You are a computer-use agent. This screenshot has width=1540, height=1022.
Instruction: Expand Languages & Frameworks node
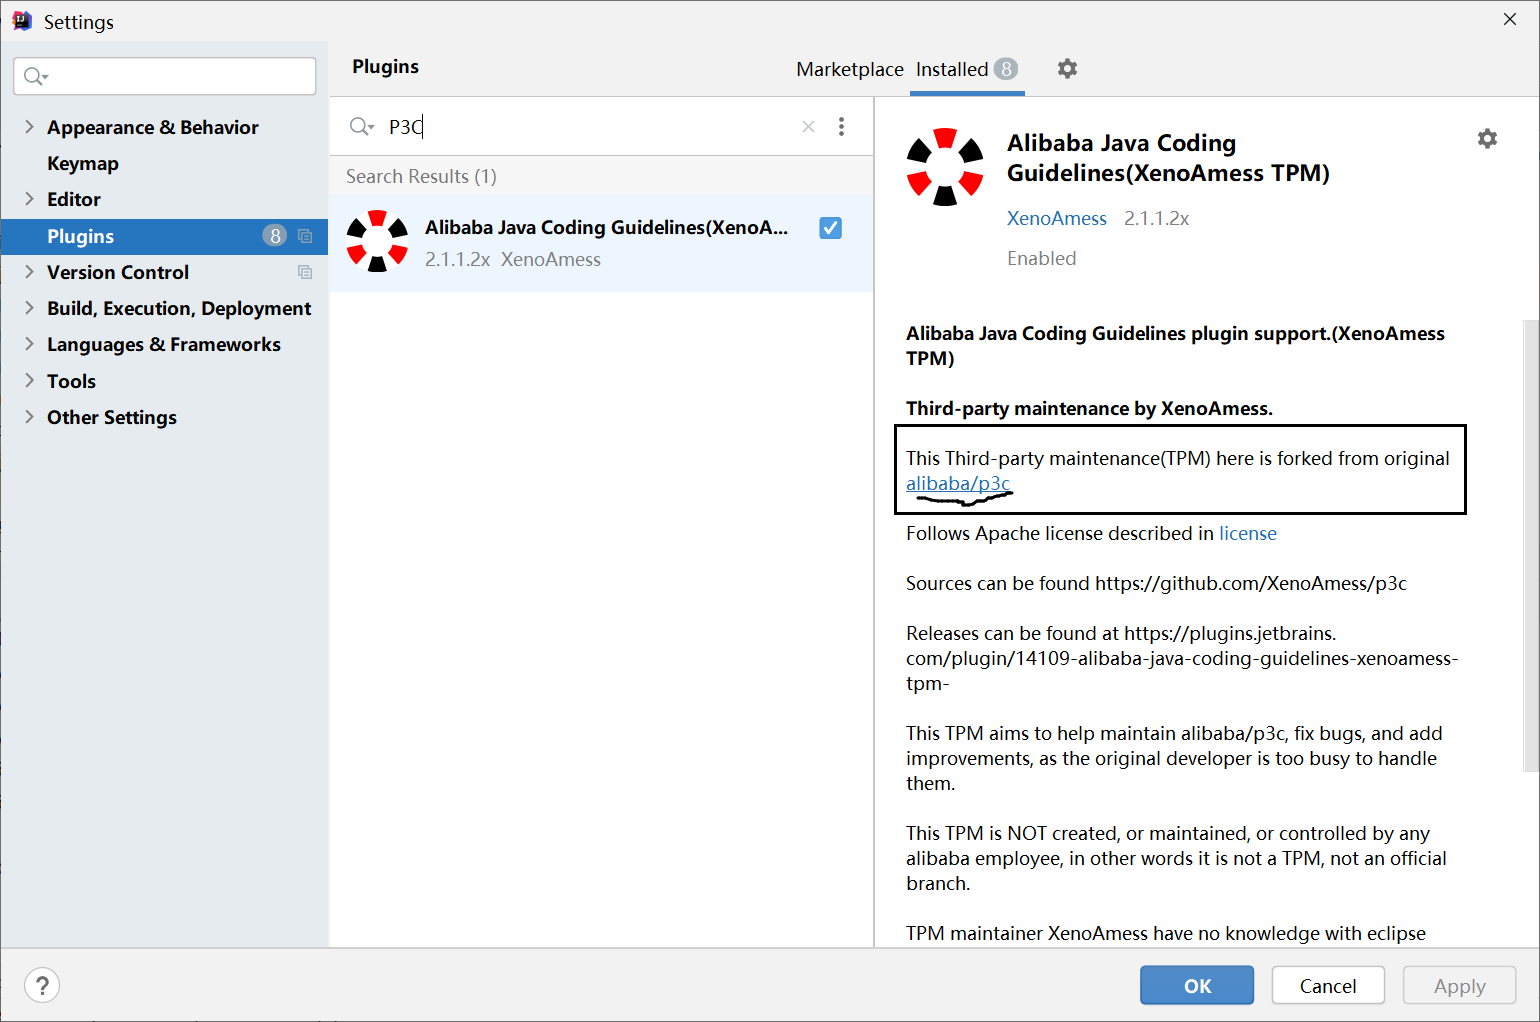coord(29,344)
